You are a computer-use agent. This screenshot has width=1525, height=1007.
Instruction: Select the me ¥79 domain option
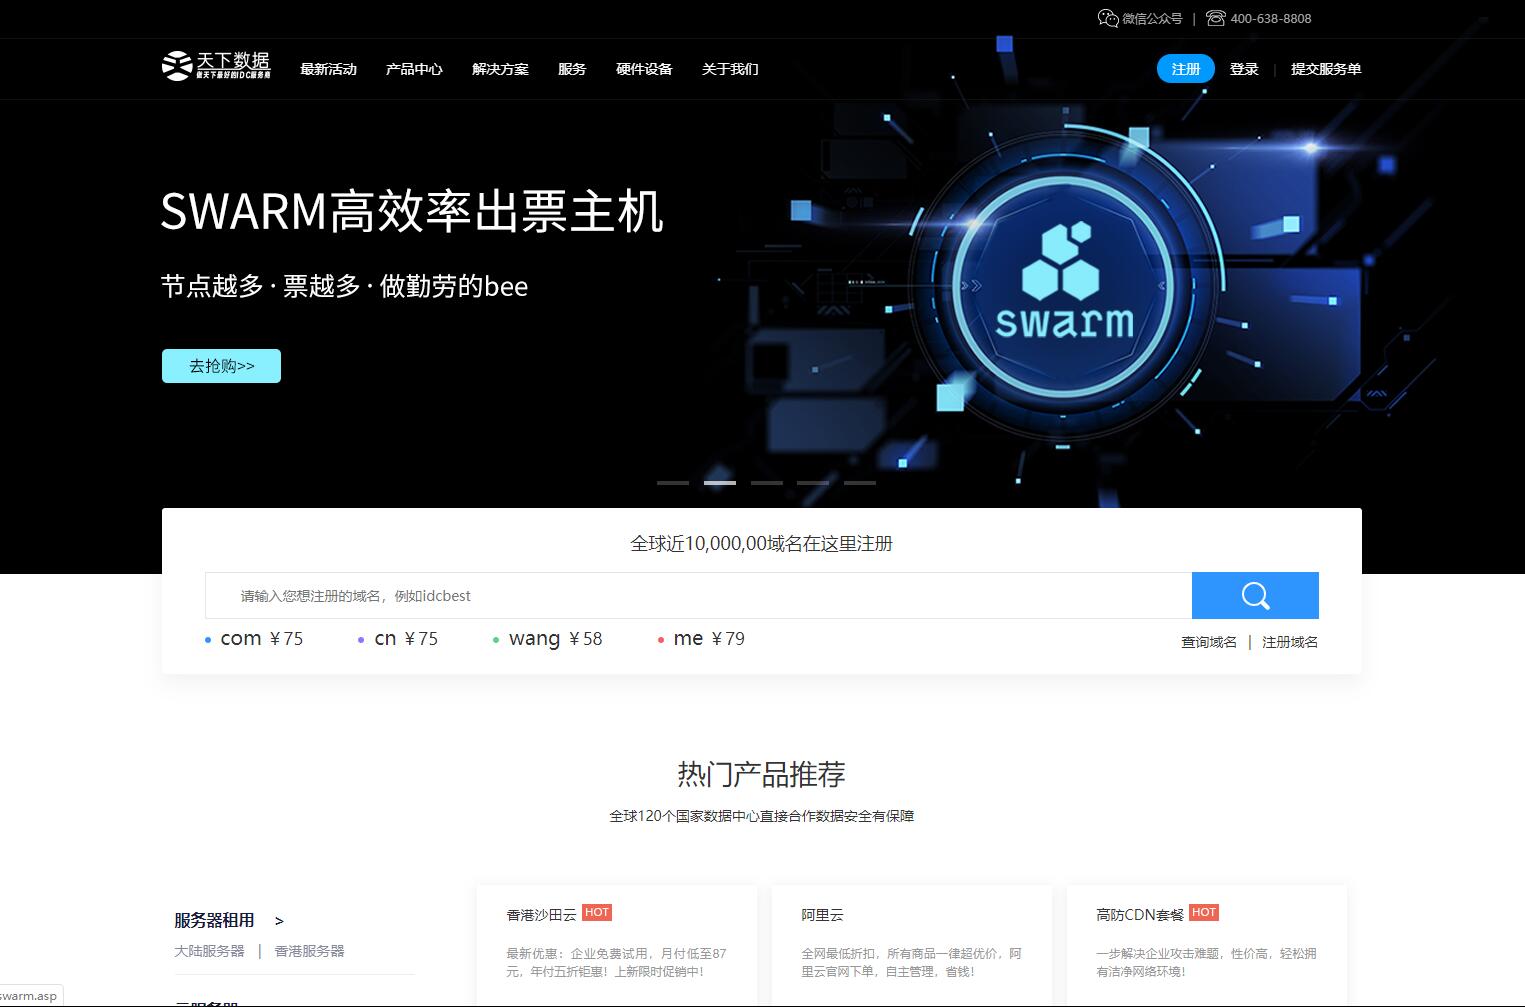point(701,639)
